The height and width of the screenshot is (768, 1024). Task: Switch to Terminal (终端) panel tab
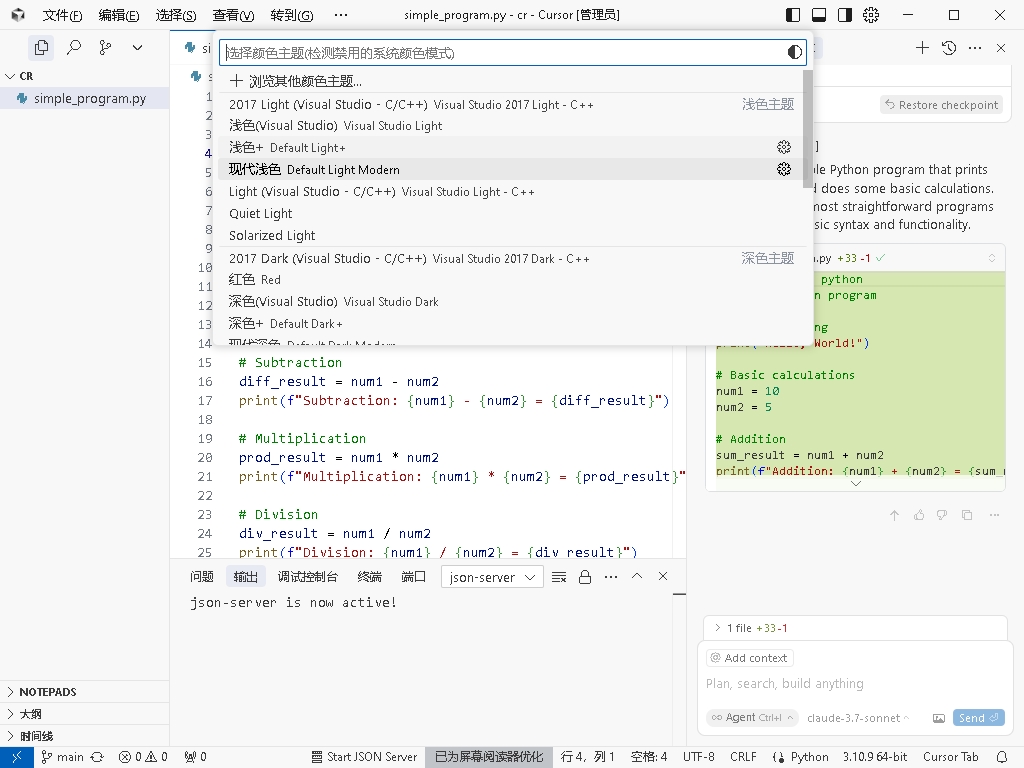[370, 577]
